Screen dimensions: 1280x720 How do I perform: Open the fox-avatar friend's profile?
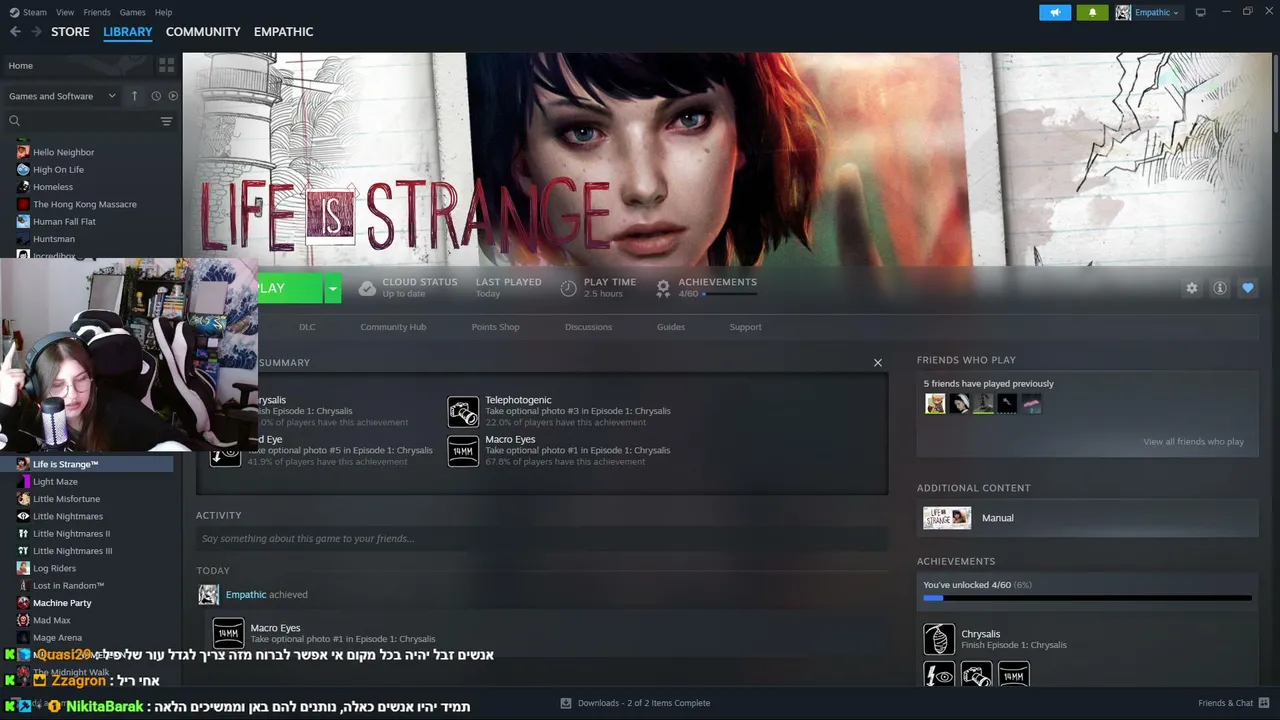935,404
